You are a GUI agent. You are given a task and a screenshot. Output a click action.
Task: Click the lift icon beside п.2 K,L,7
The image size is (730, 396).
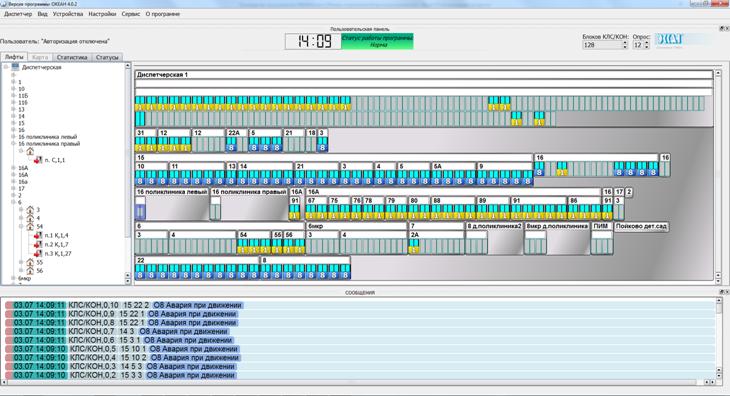point(38,244)
